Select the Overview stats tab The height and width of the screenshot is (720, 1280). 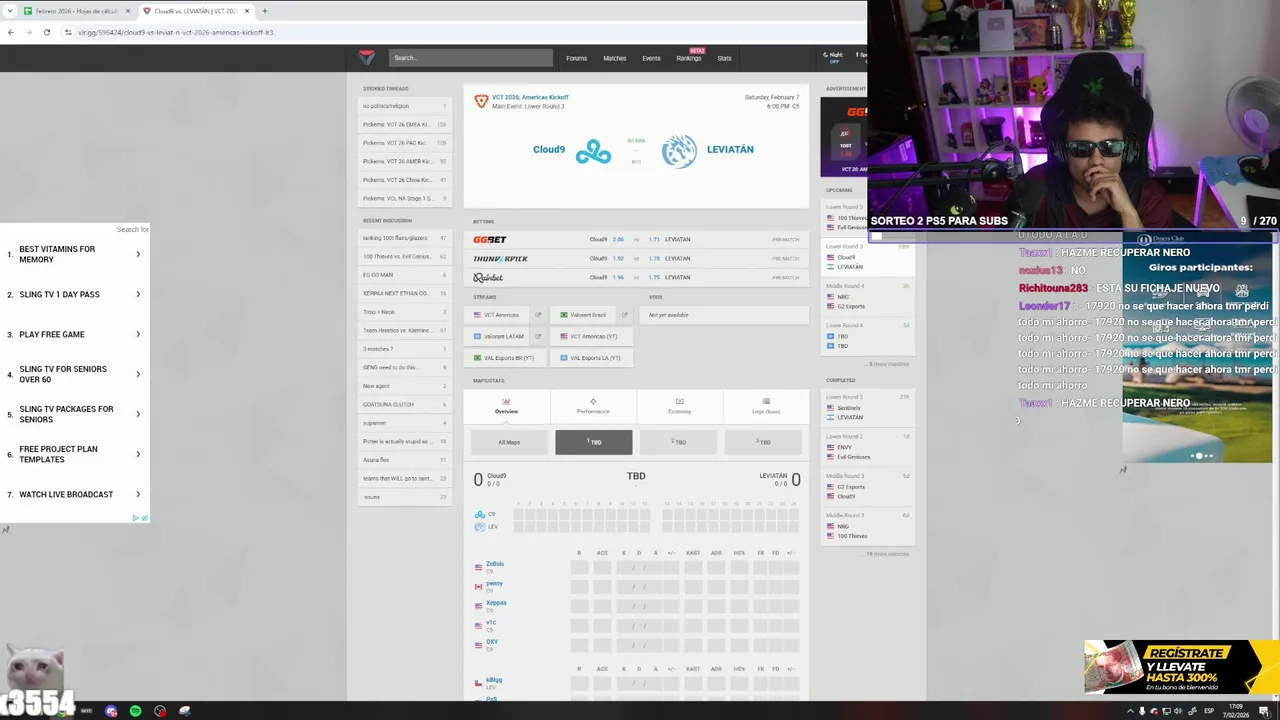click(x=506, y=406)
